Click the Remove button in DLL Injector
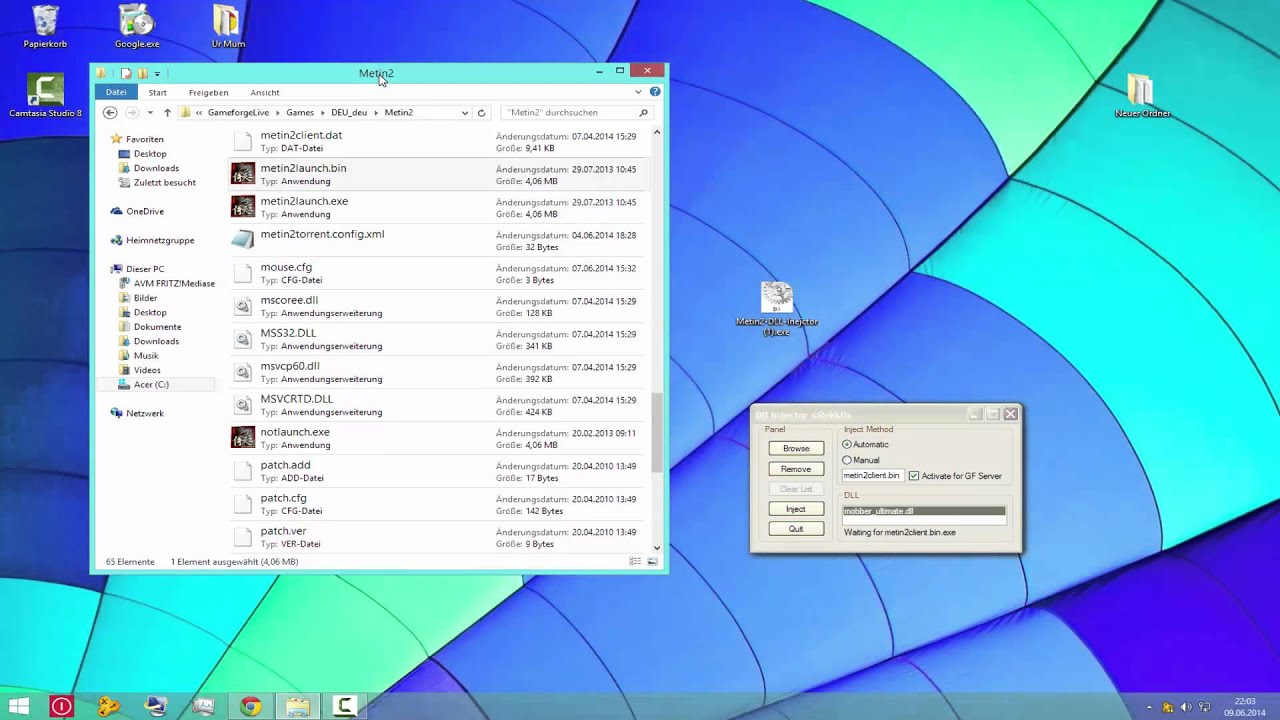This screenshot has width=1280, height=720. [x=796, y=469]
